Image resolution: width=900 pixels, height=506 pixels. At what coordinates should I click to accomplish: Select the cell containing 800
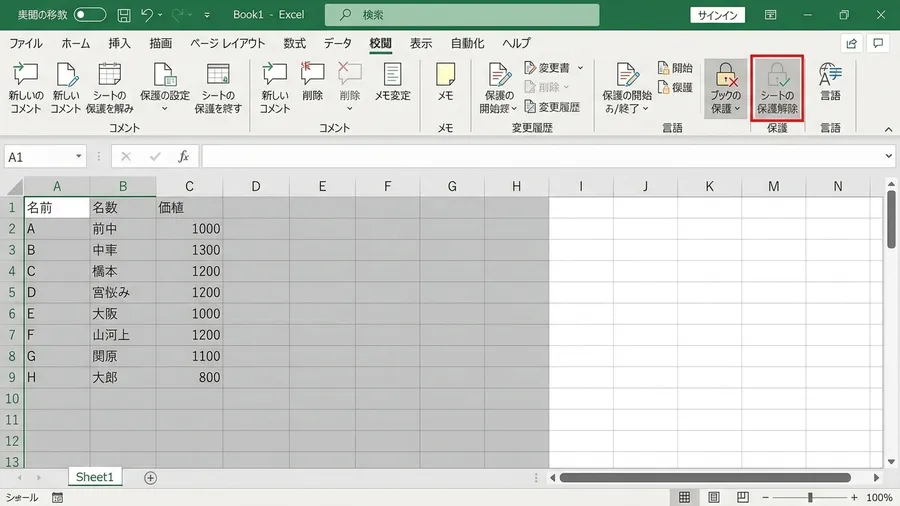coord(189,377)
